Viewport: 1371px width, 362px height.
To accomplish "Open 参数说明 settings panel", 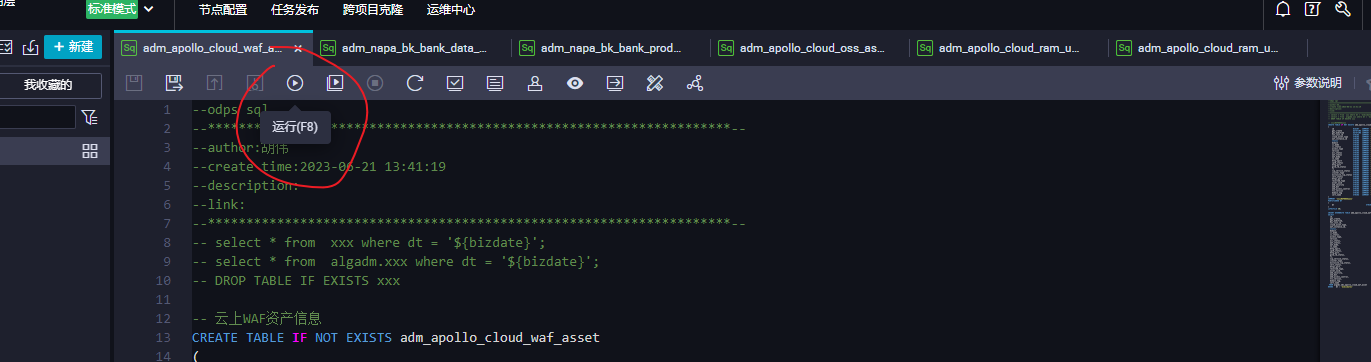I will pyautogui.click(x=1307, y=83).
